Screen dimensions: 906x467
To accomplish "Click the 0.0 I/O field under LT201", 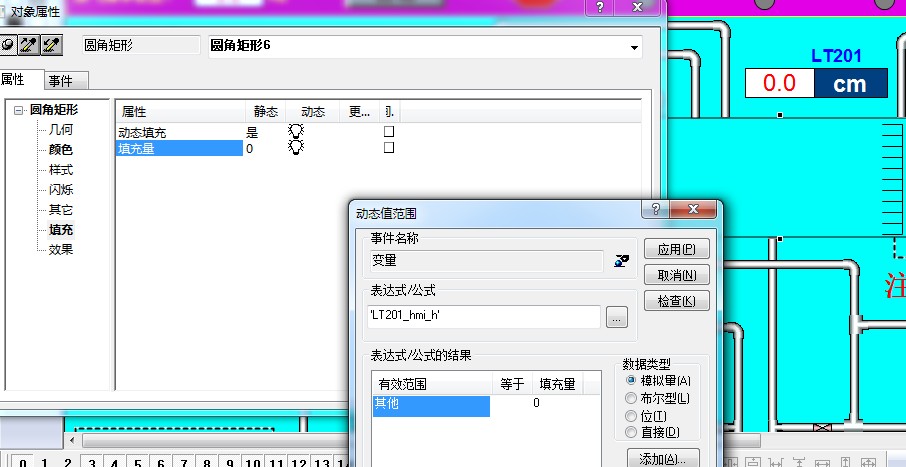I will pyautogui.click(x=779, y=83).
